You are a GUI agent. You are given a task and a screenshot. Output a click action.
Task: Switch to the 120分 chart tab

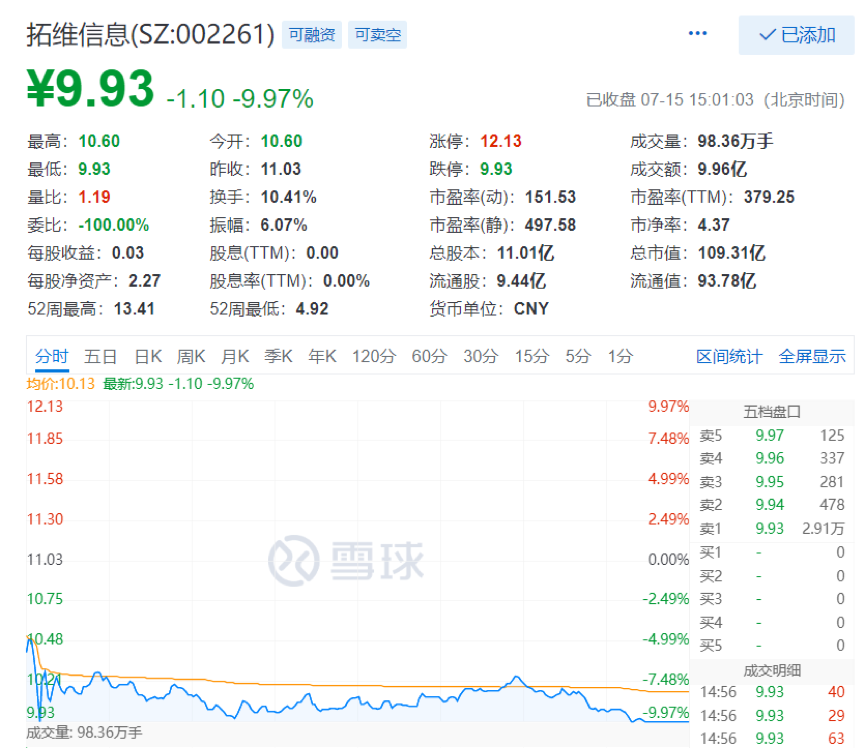[374, 356]
